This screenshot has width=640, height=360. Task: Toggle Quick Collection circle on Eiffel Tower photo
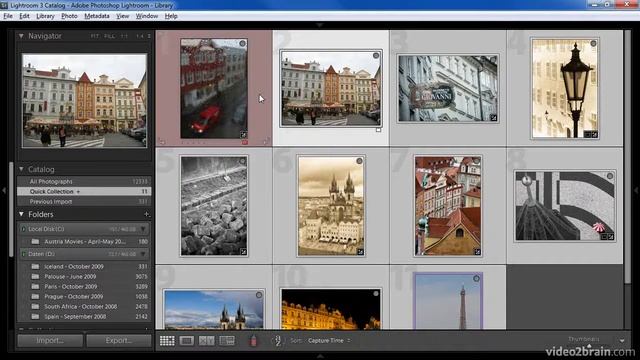(476, 278)
